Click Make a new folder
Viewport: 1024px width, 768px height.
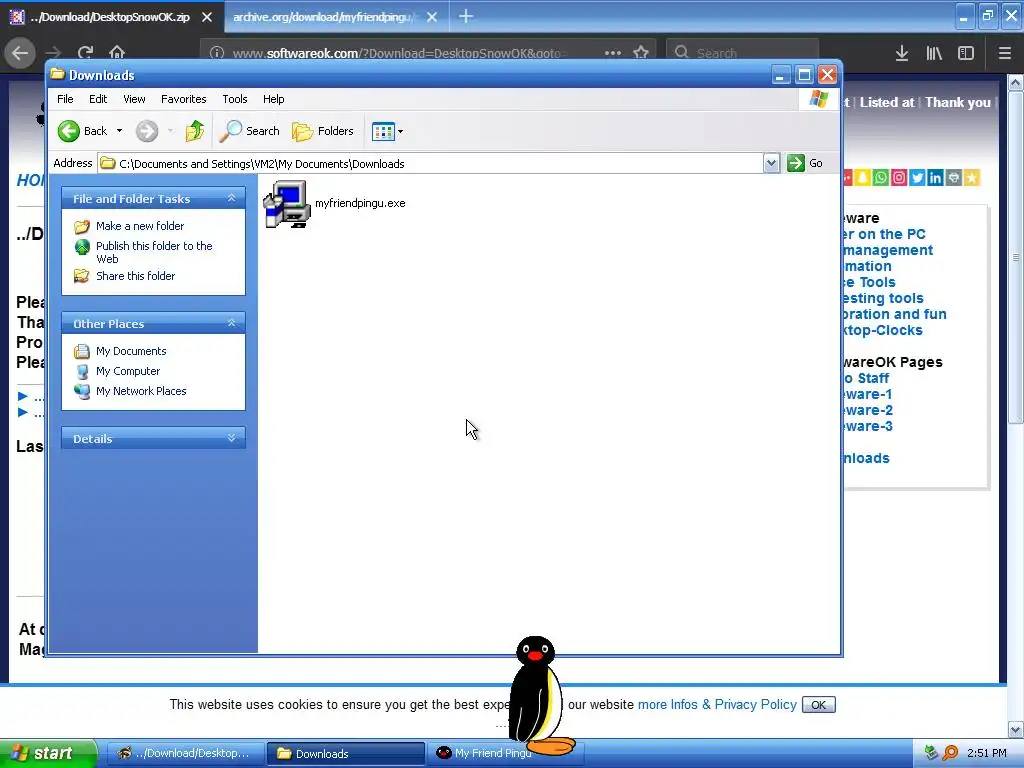point(140,226)
